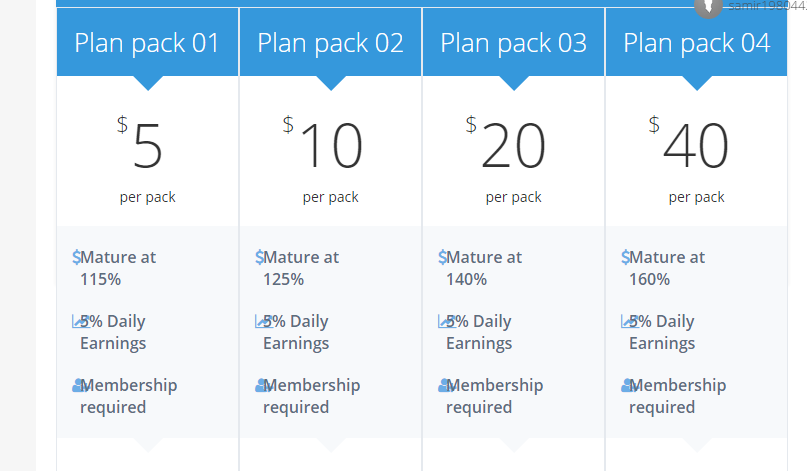
Task: Select the Plan pack 03 header
Action: [513, 42]
